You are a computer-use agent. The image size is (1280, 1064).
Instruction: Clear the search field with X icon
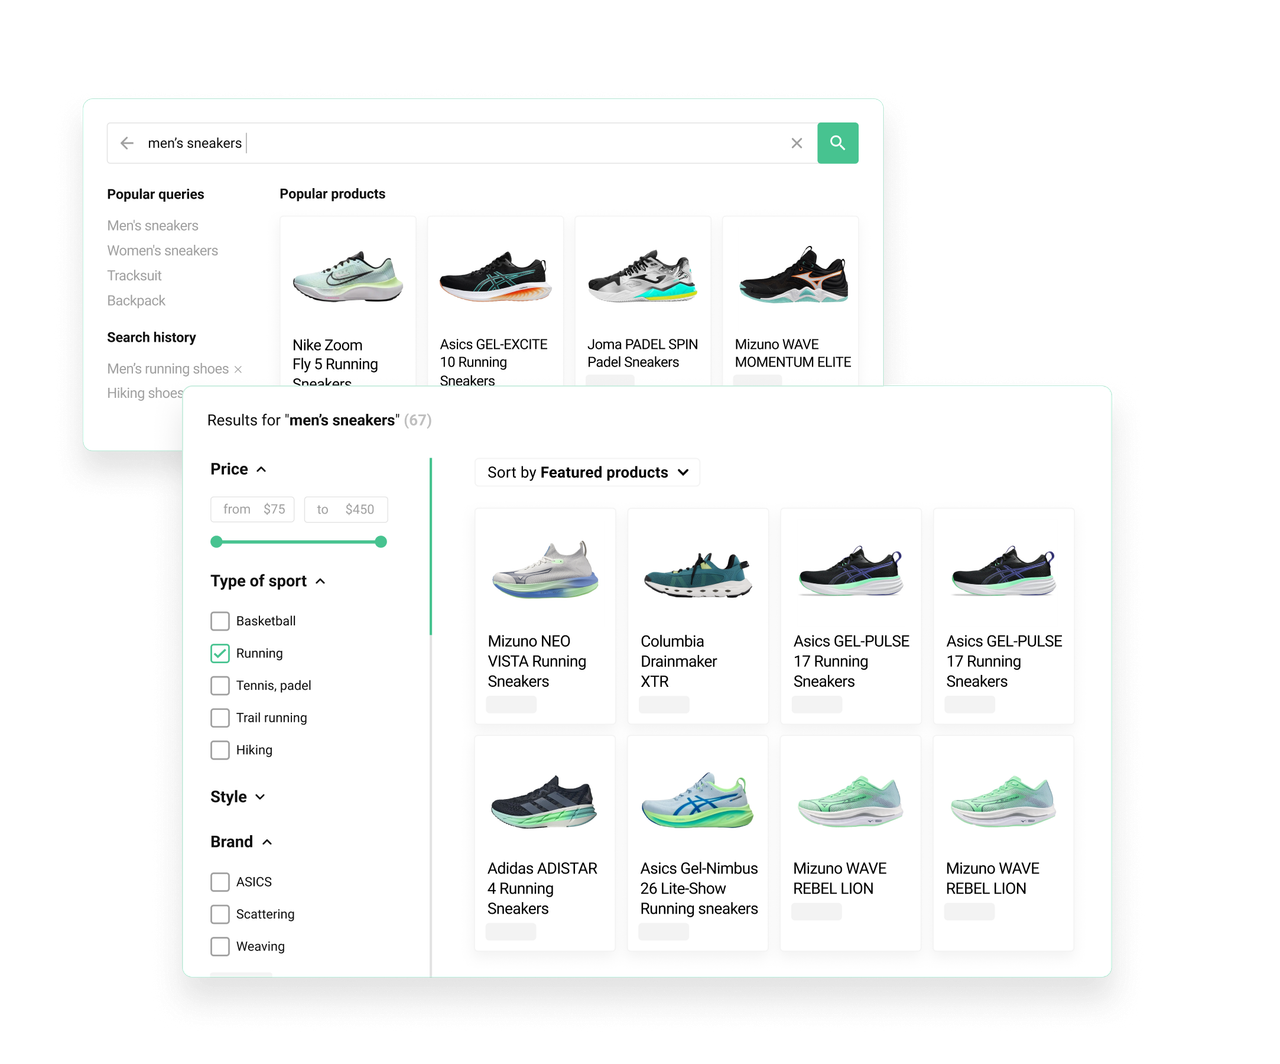click(797, 143)
